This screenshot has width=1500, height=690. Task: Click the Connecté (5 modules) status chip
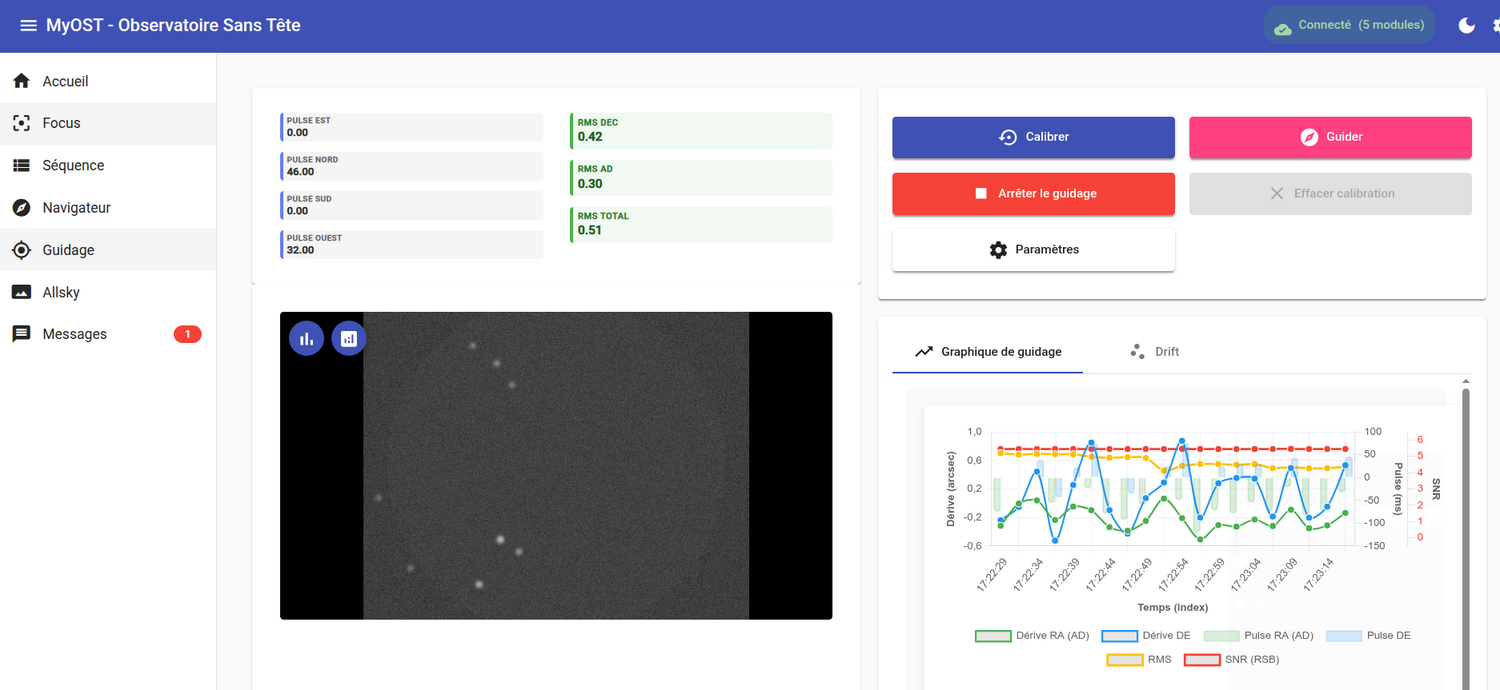(x=1349, y=25)
